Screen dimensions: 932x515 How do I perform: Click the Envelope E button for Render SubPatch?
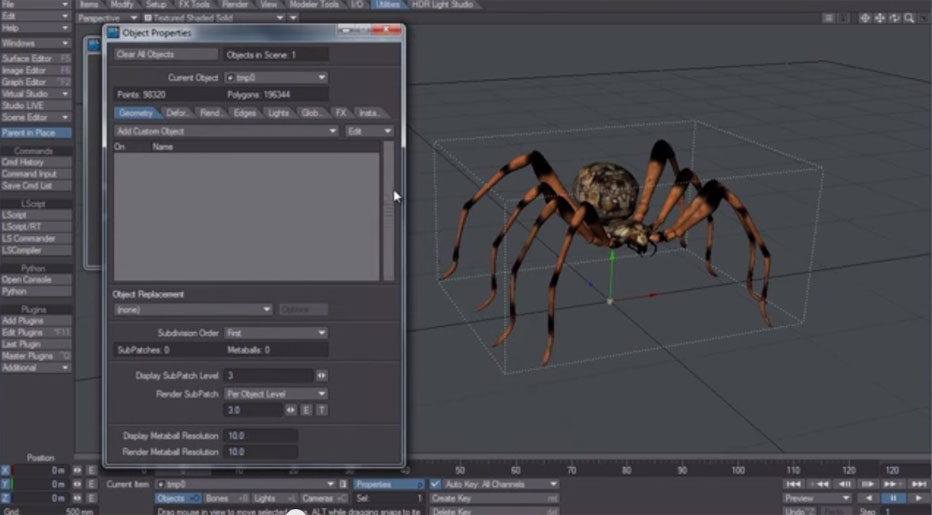pyautogui.click(x=307, y=410)
